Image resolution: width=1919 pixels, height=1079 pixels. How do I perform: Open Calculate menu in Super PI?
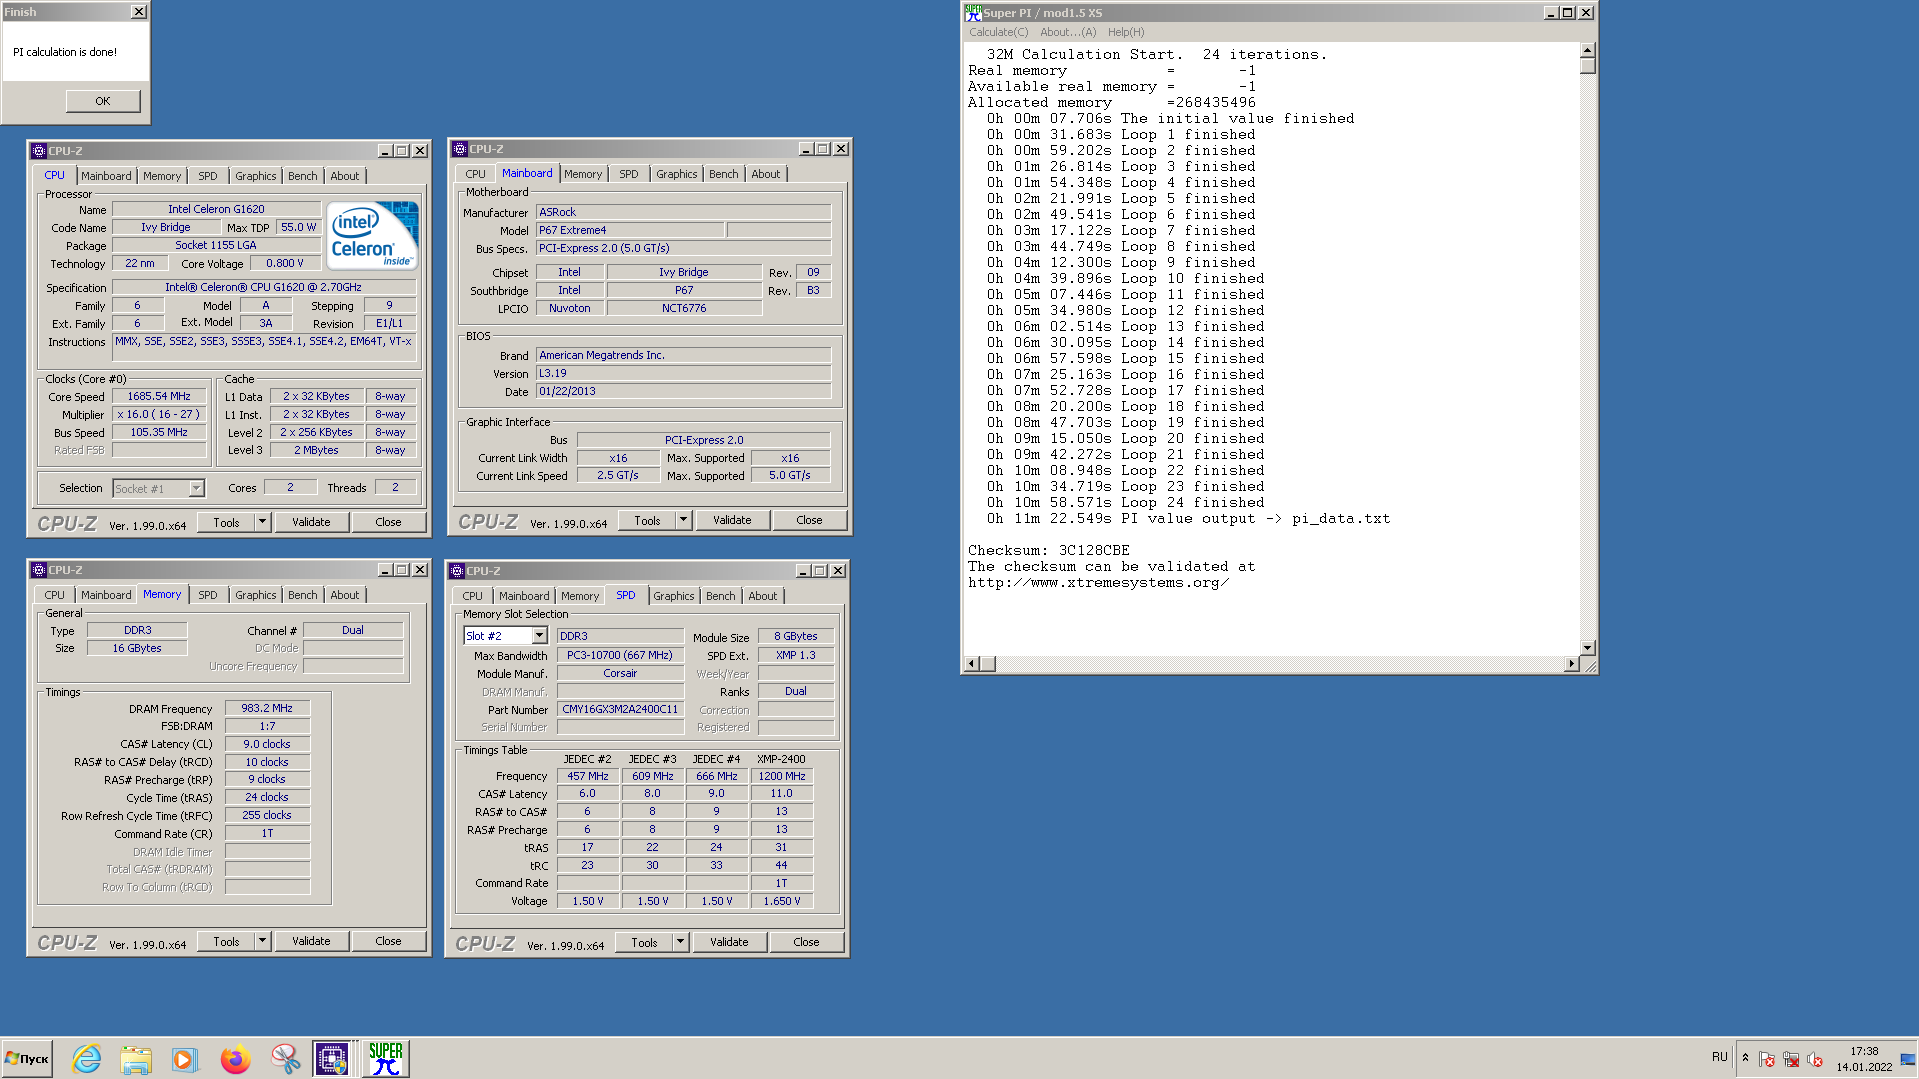tap(998, 32)
